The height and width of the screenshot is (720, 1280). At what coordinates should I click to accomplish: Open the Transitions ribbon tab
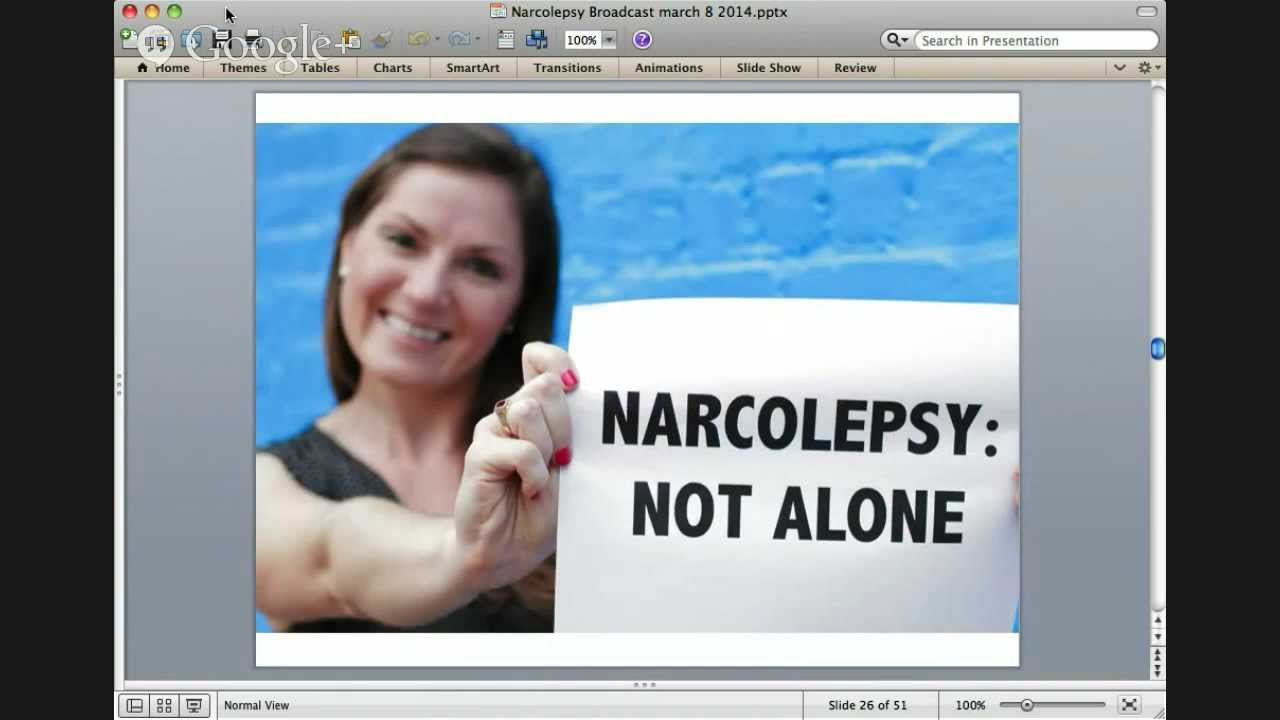(x=567, y=68)
